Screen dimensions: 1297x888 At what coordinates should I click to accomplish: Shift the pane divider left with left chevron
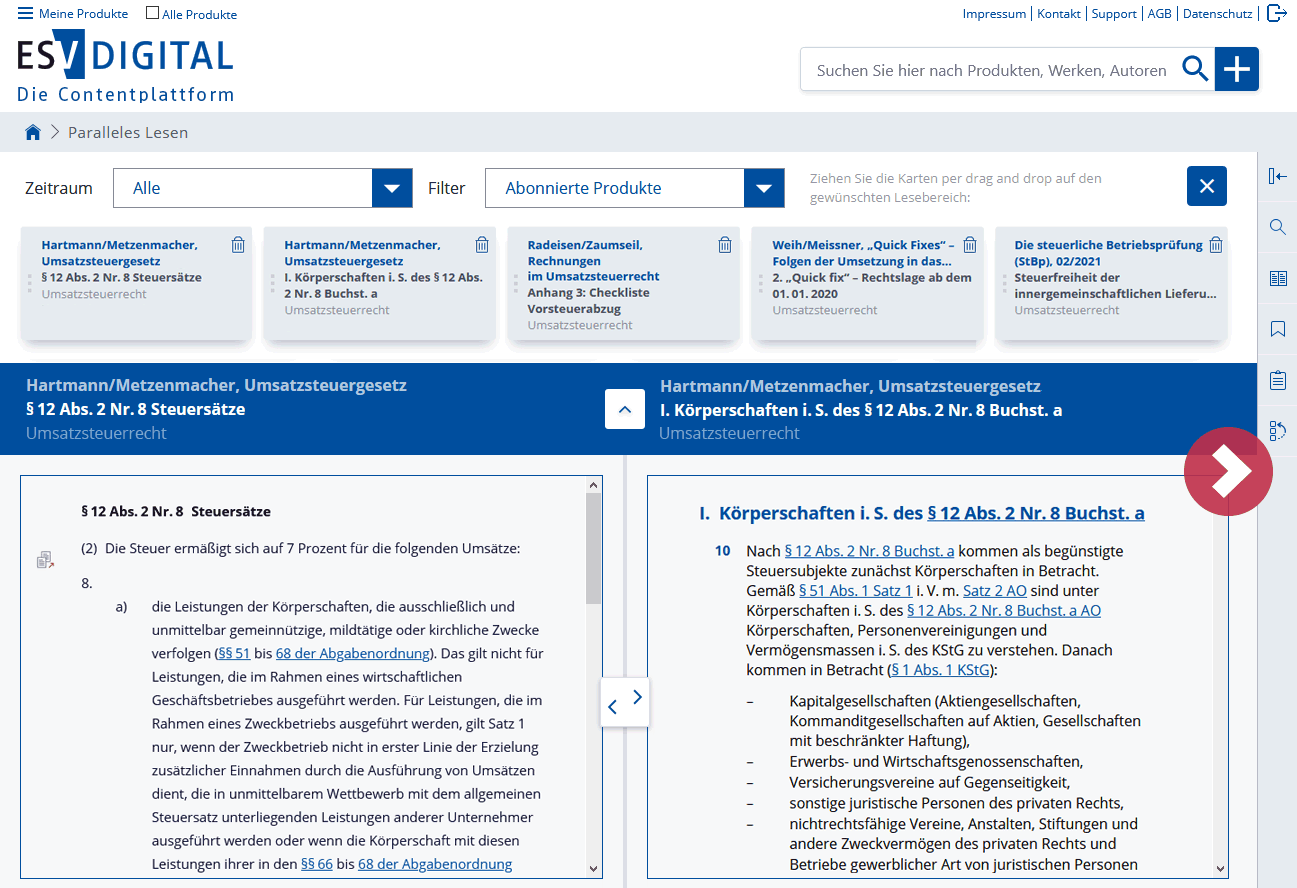click(612, 707)
